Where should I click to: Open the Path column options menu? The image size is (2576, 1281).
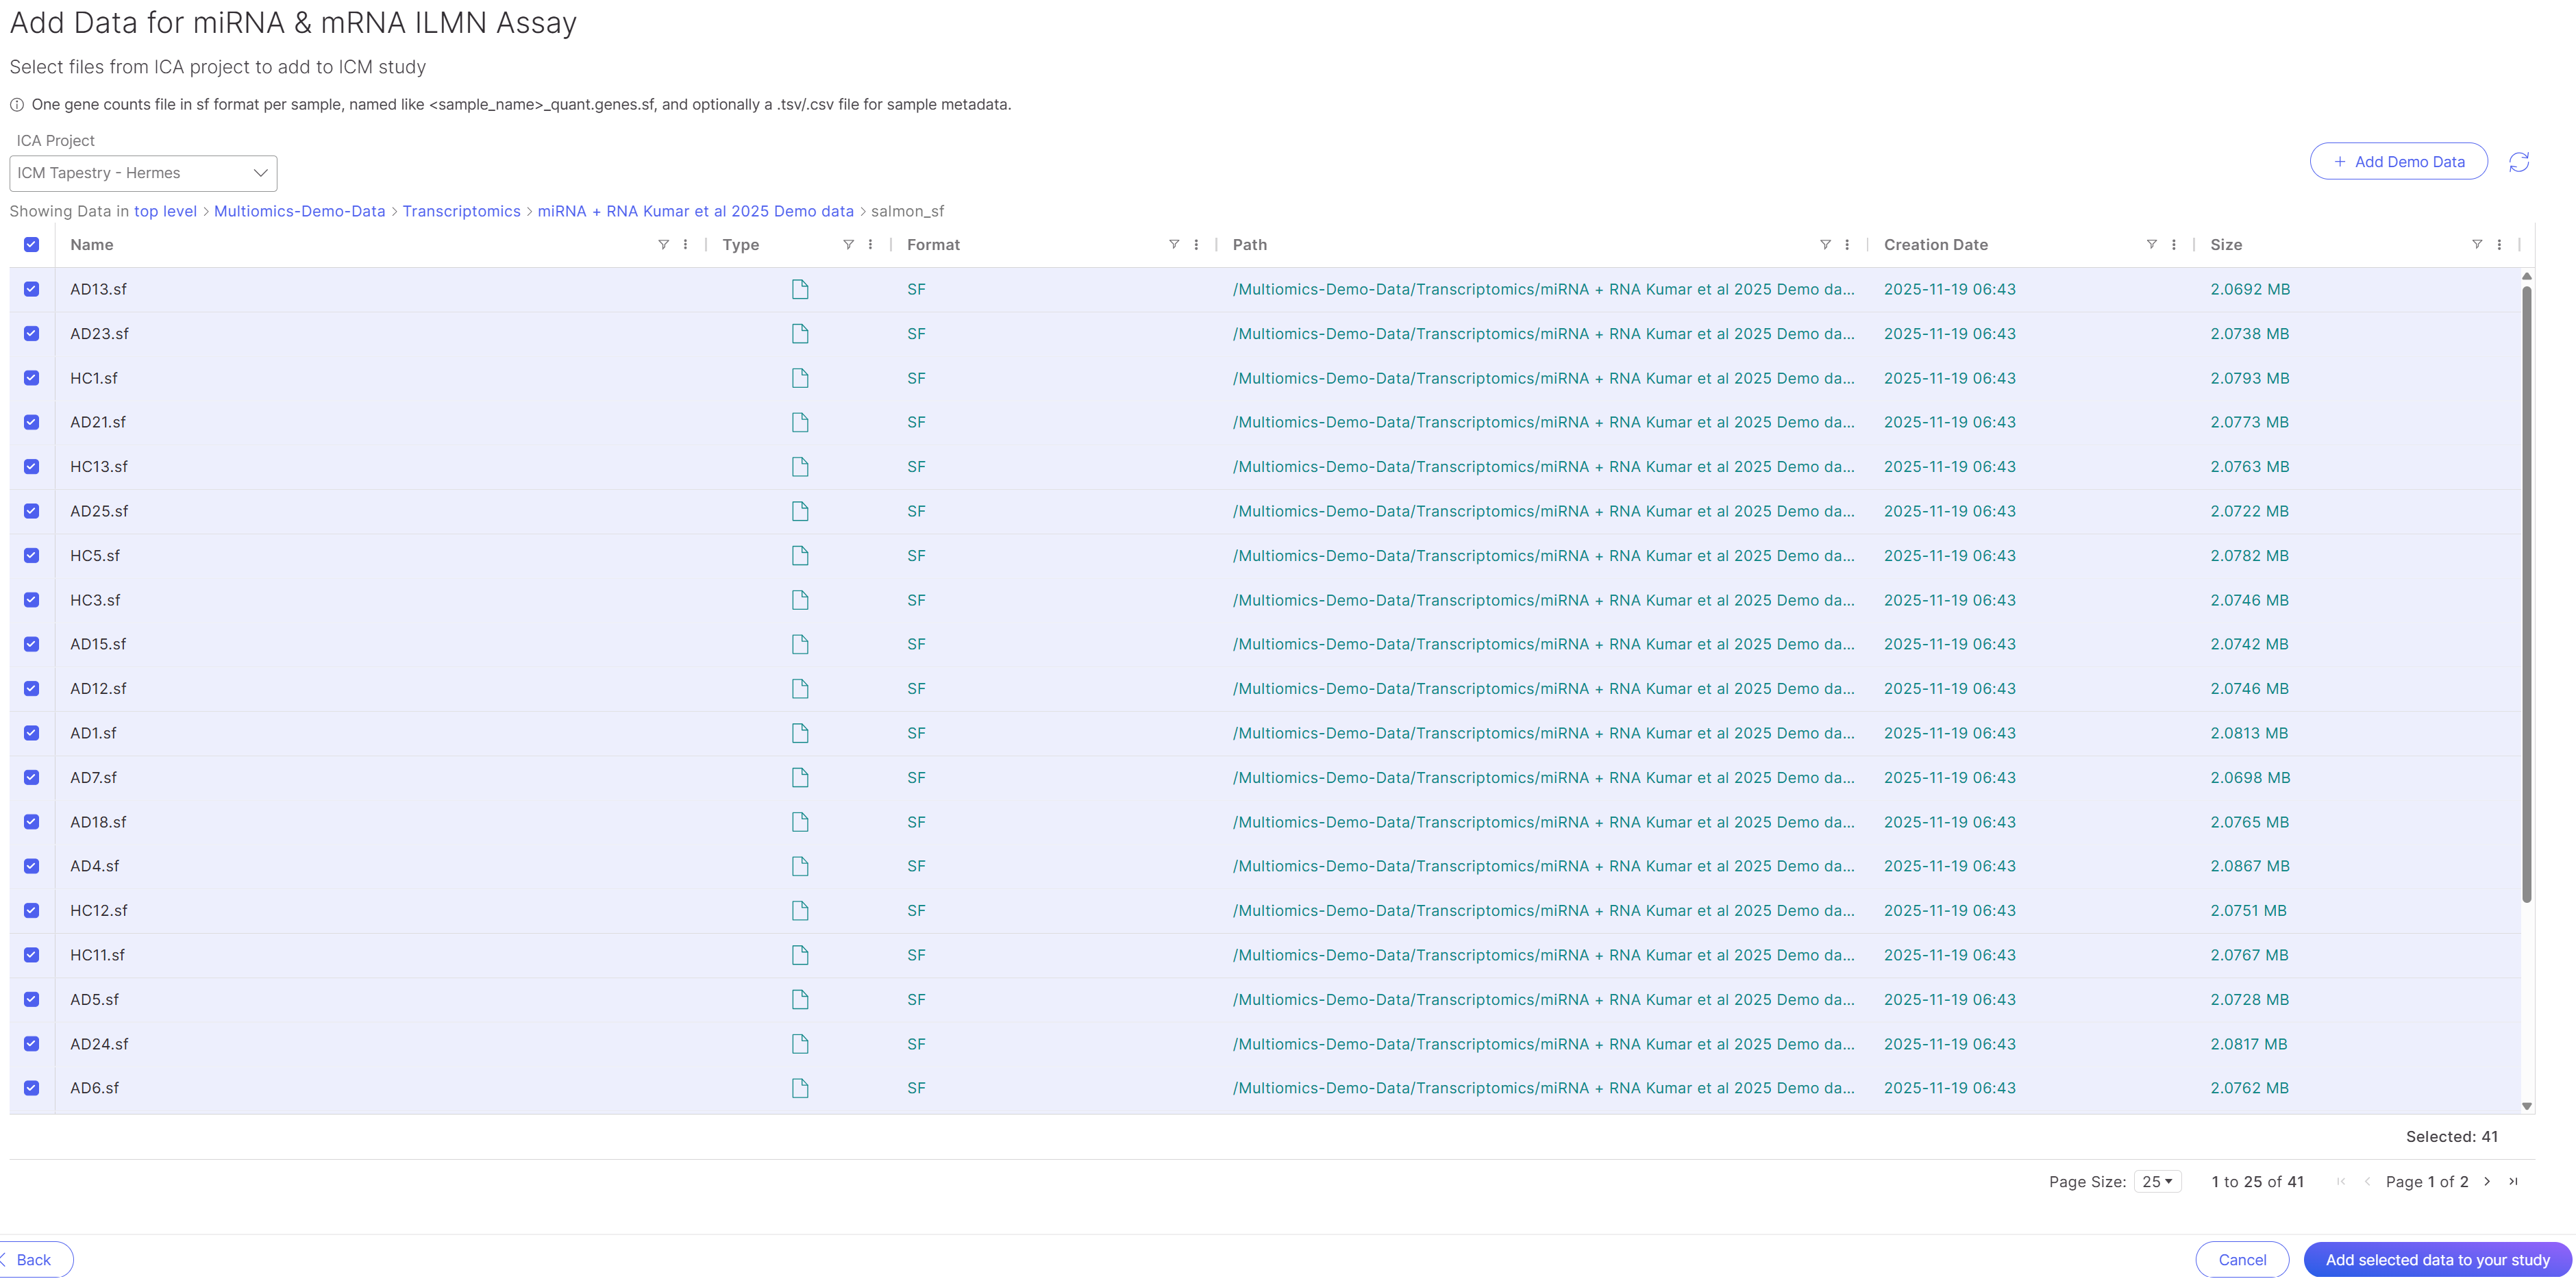pos(1846,245)
